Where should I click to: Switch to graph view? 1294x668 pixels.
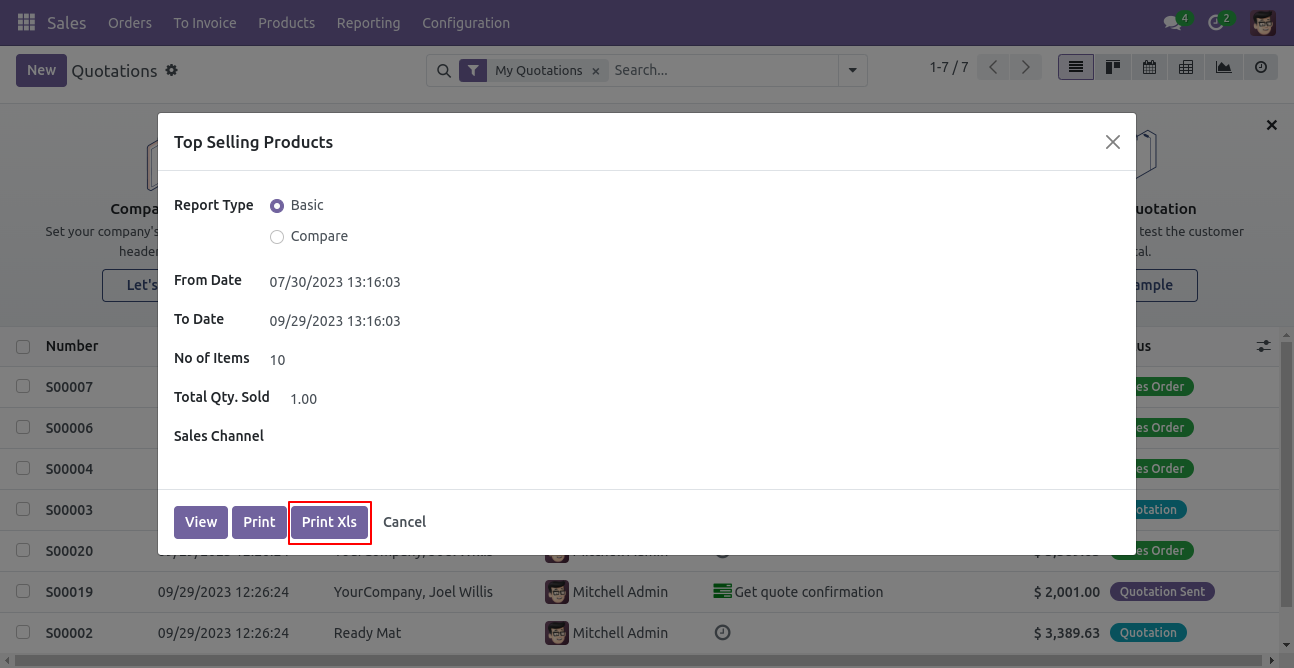click(x=1224, y=67)
